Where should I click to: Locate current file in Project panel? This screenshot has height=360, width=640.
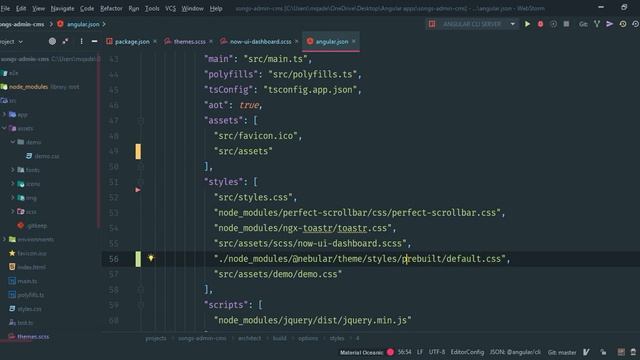(52, 41)
